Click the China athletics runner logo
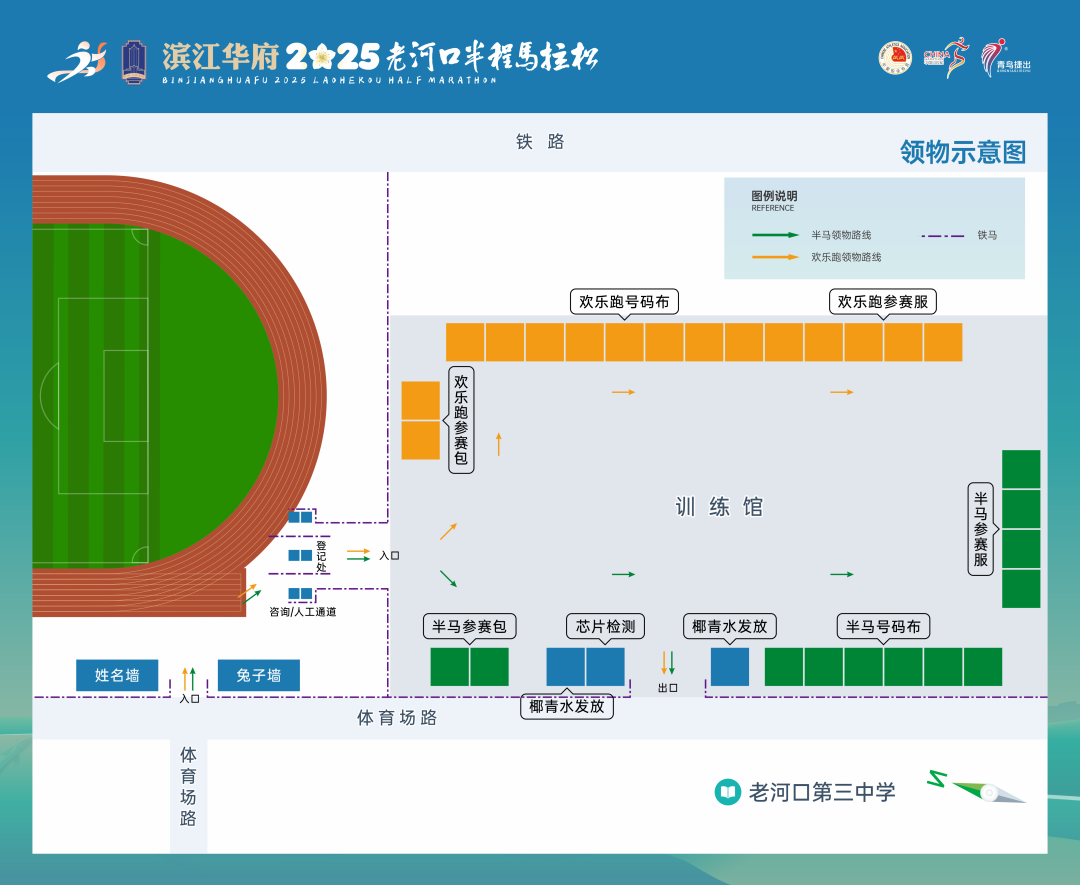The image size is (1080, 885). click(x=946, y=58)
